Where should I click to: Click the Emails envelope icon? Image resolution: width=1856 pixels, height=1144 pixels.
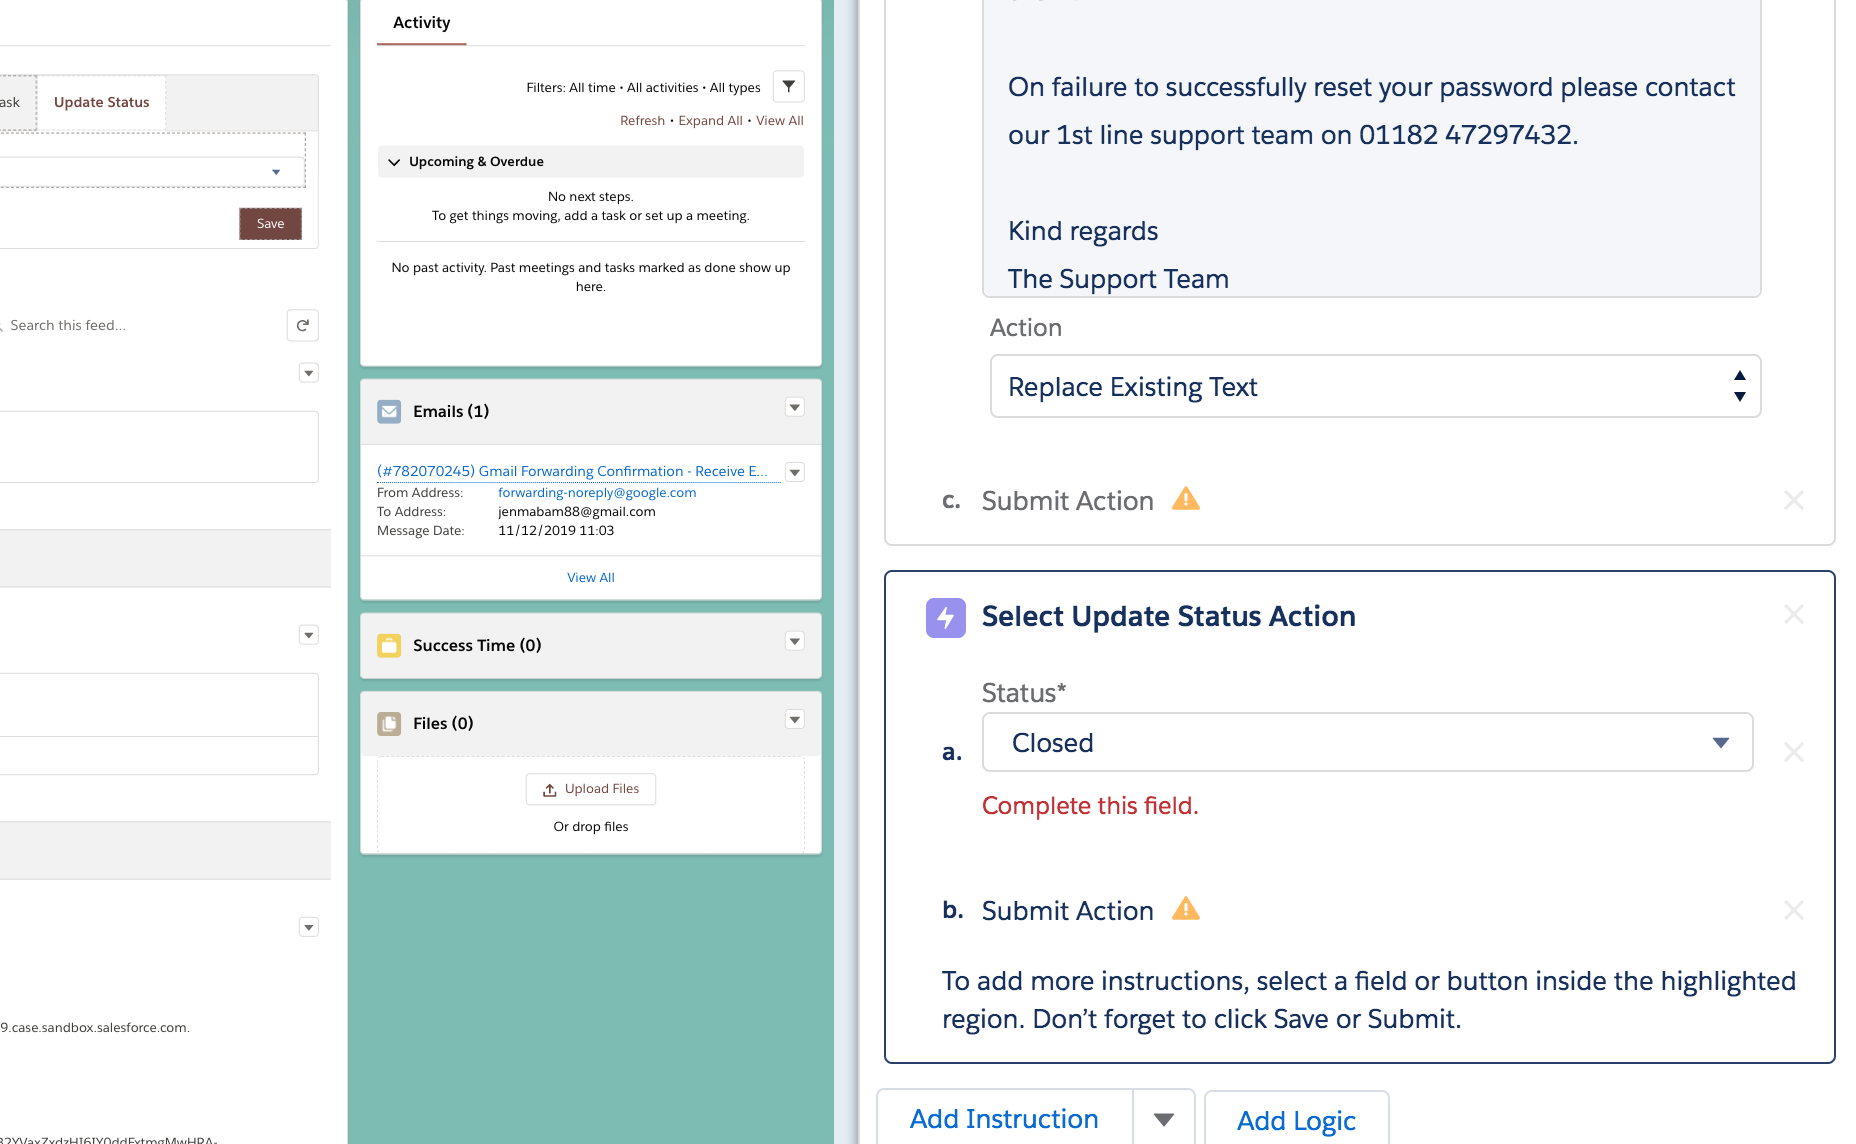390,412
